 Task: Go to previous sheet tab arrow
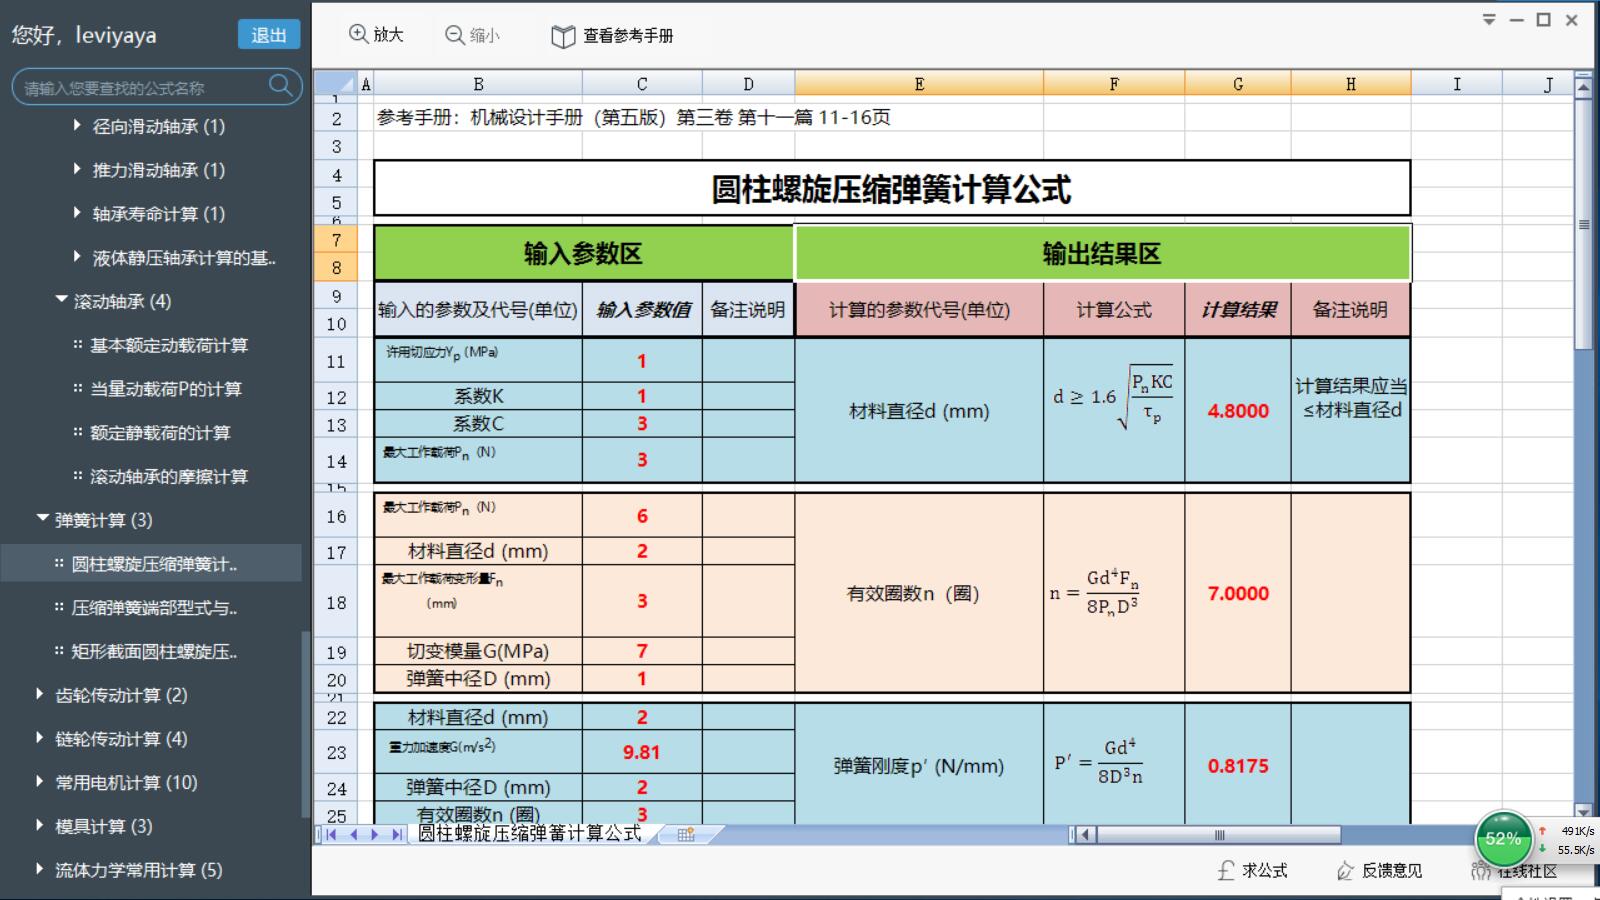coord(353,834)
